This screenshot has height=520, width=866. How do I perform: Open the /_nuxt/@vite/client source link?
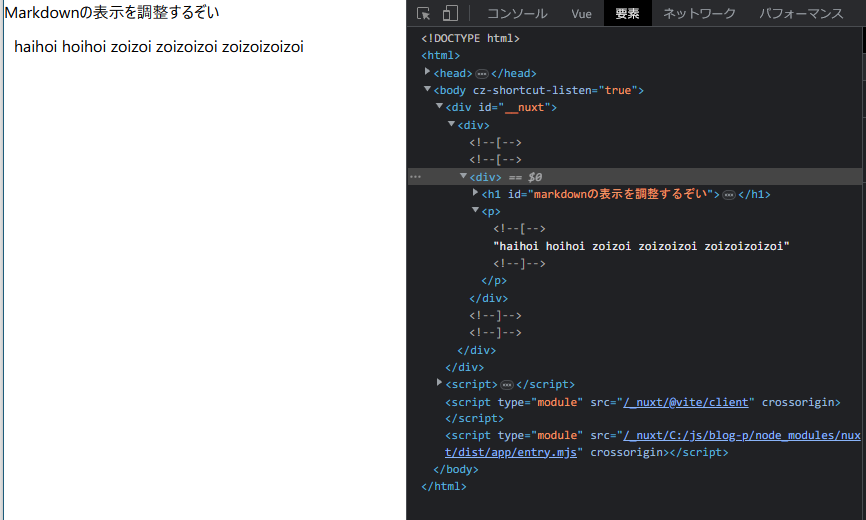tap(686, 402)
